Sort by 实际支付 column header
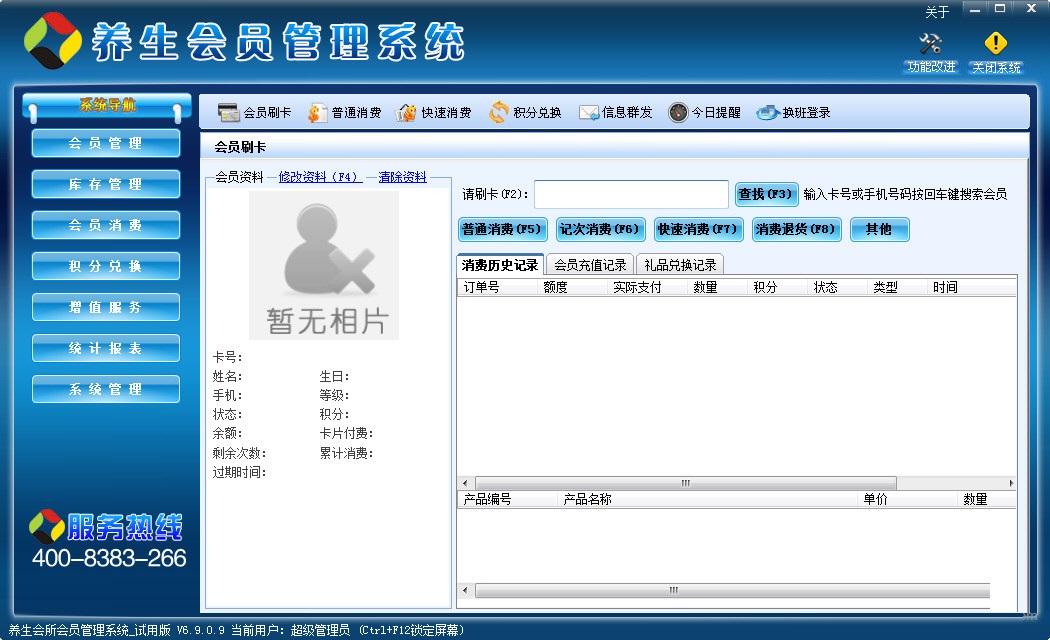The image size is (1050, 640). pyautogui.click(x=648, y=287)
